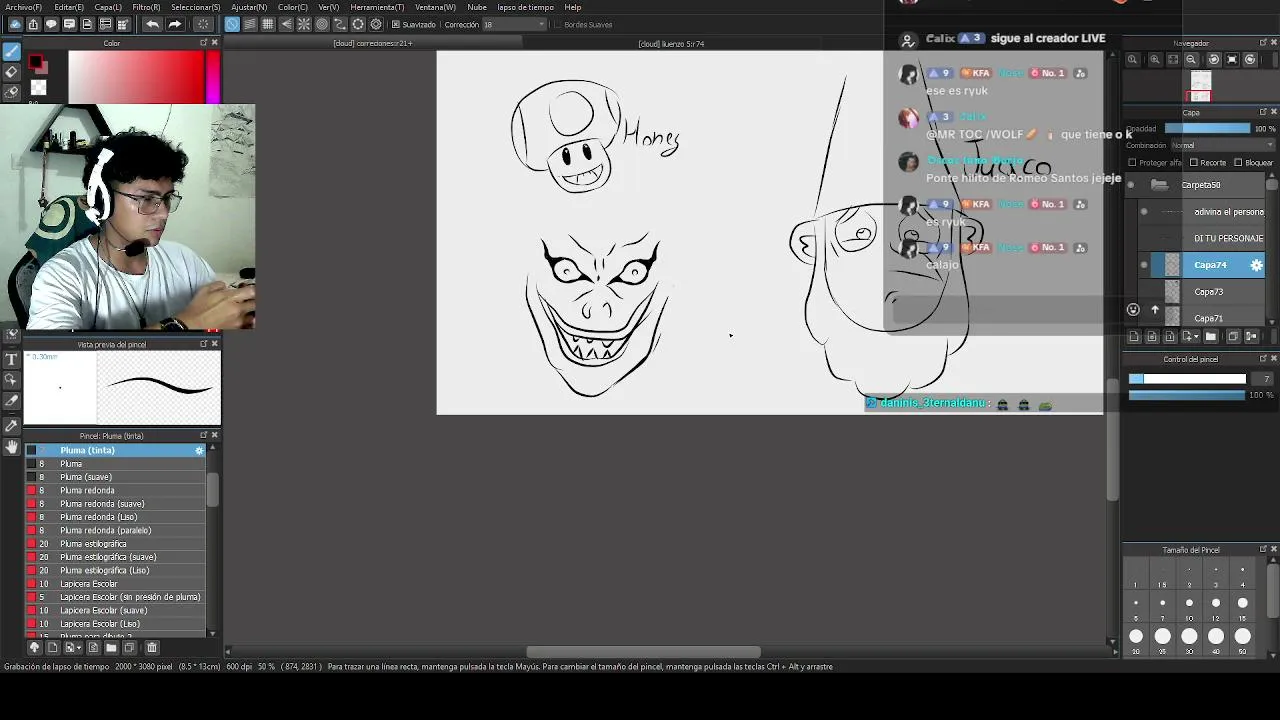Undock the Navegador panel
Screen dimensions: 1280x720
point(1262,43)
